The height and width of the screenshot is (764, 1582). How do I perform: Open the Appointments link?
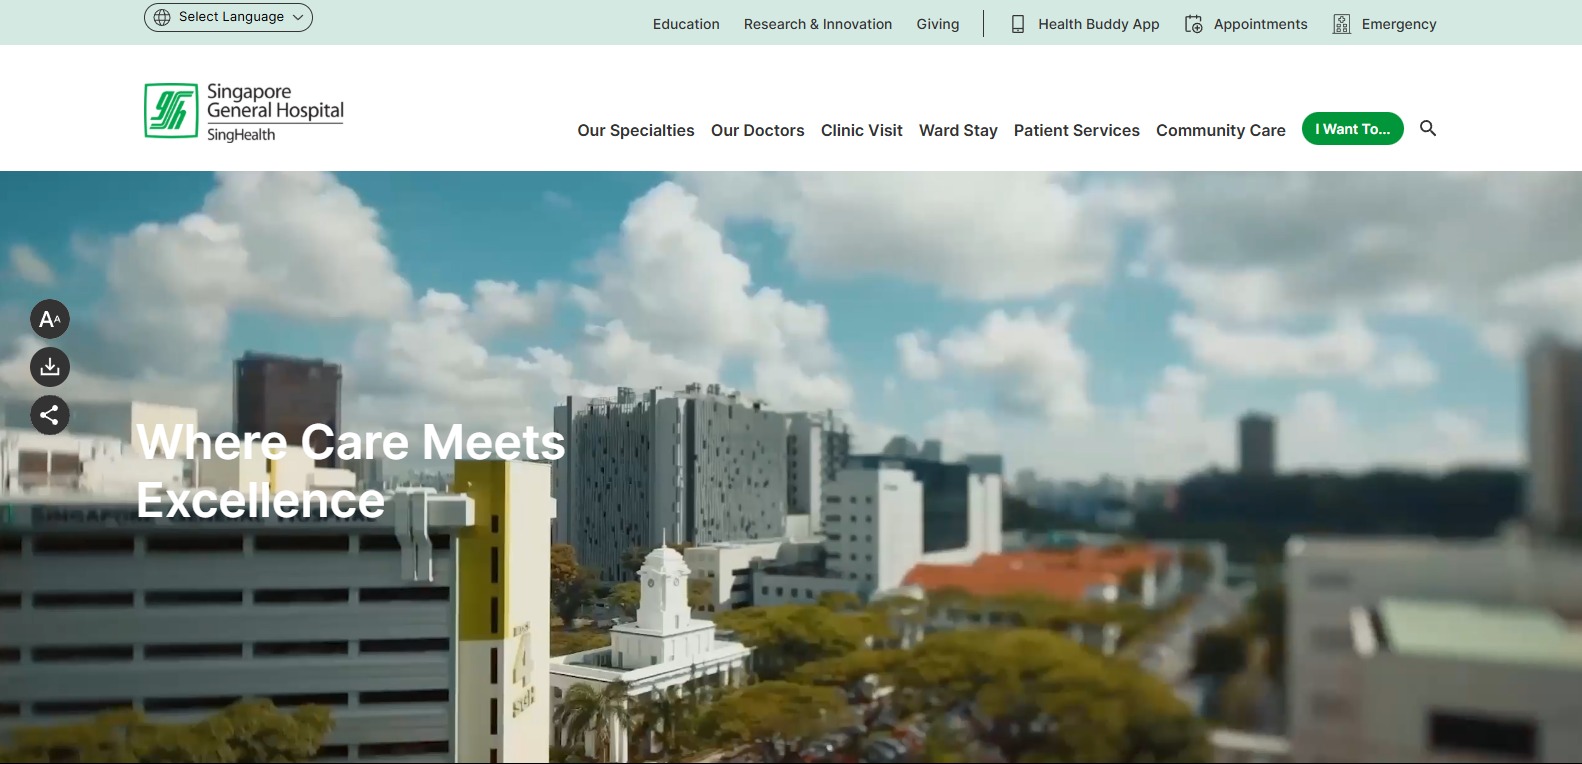pos(1260,24)
